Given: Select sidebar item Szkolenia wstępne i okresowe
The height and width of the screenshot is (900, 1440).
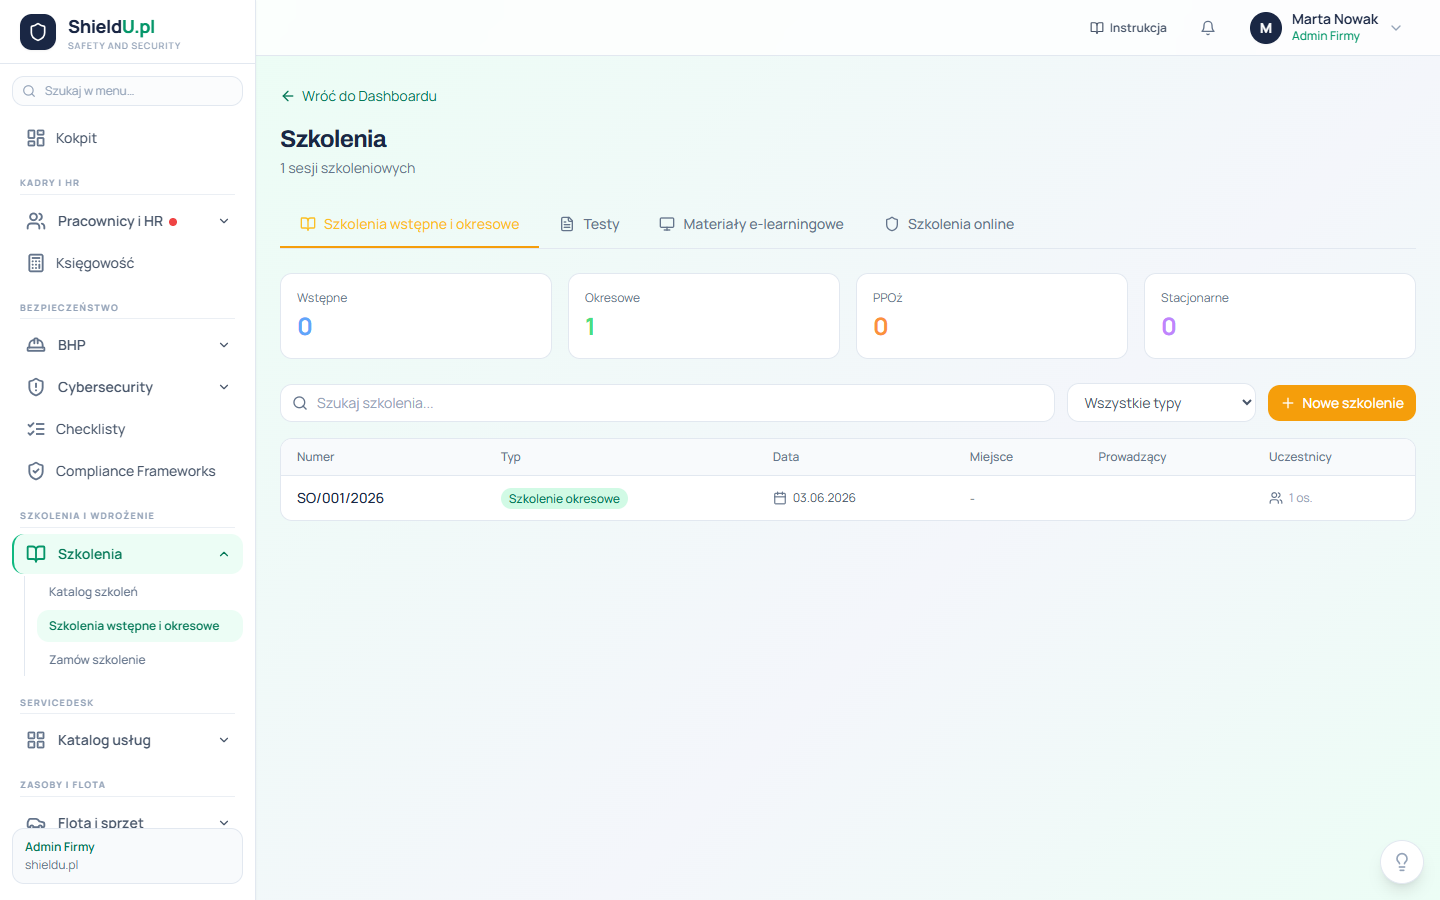Looking at the screenshot, I should (x=139, y=626).
